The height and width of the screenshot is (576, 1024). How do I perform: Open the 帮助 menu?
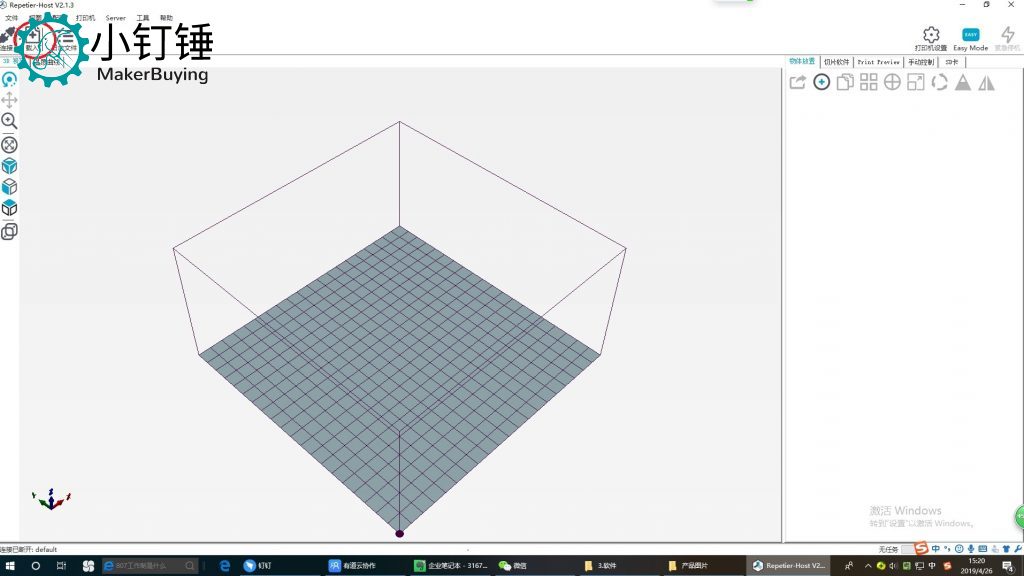pos(167,18)
